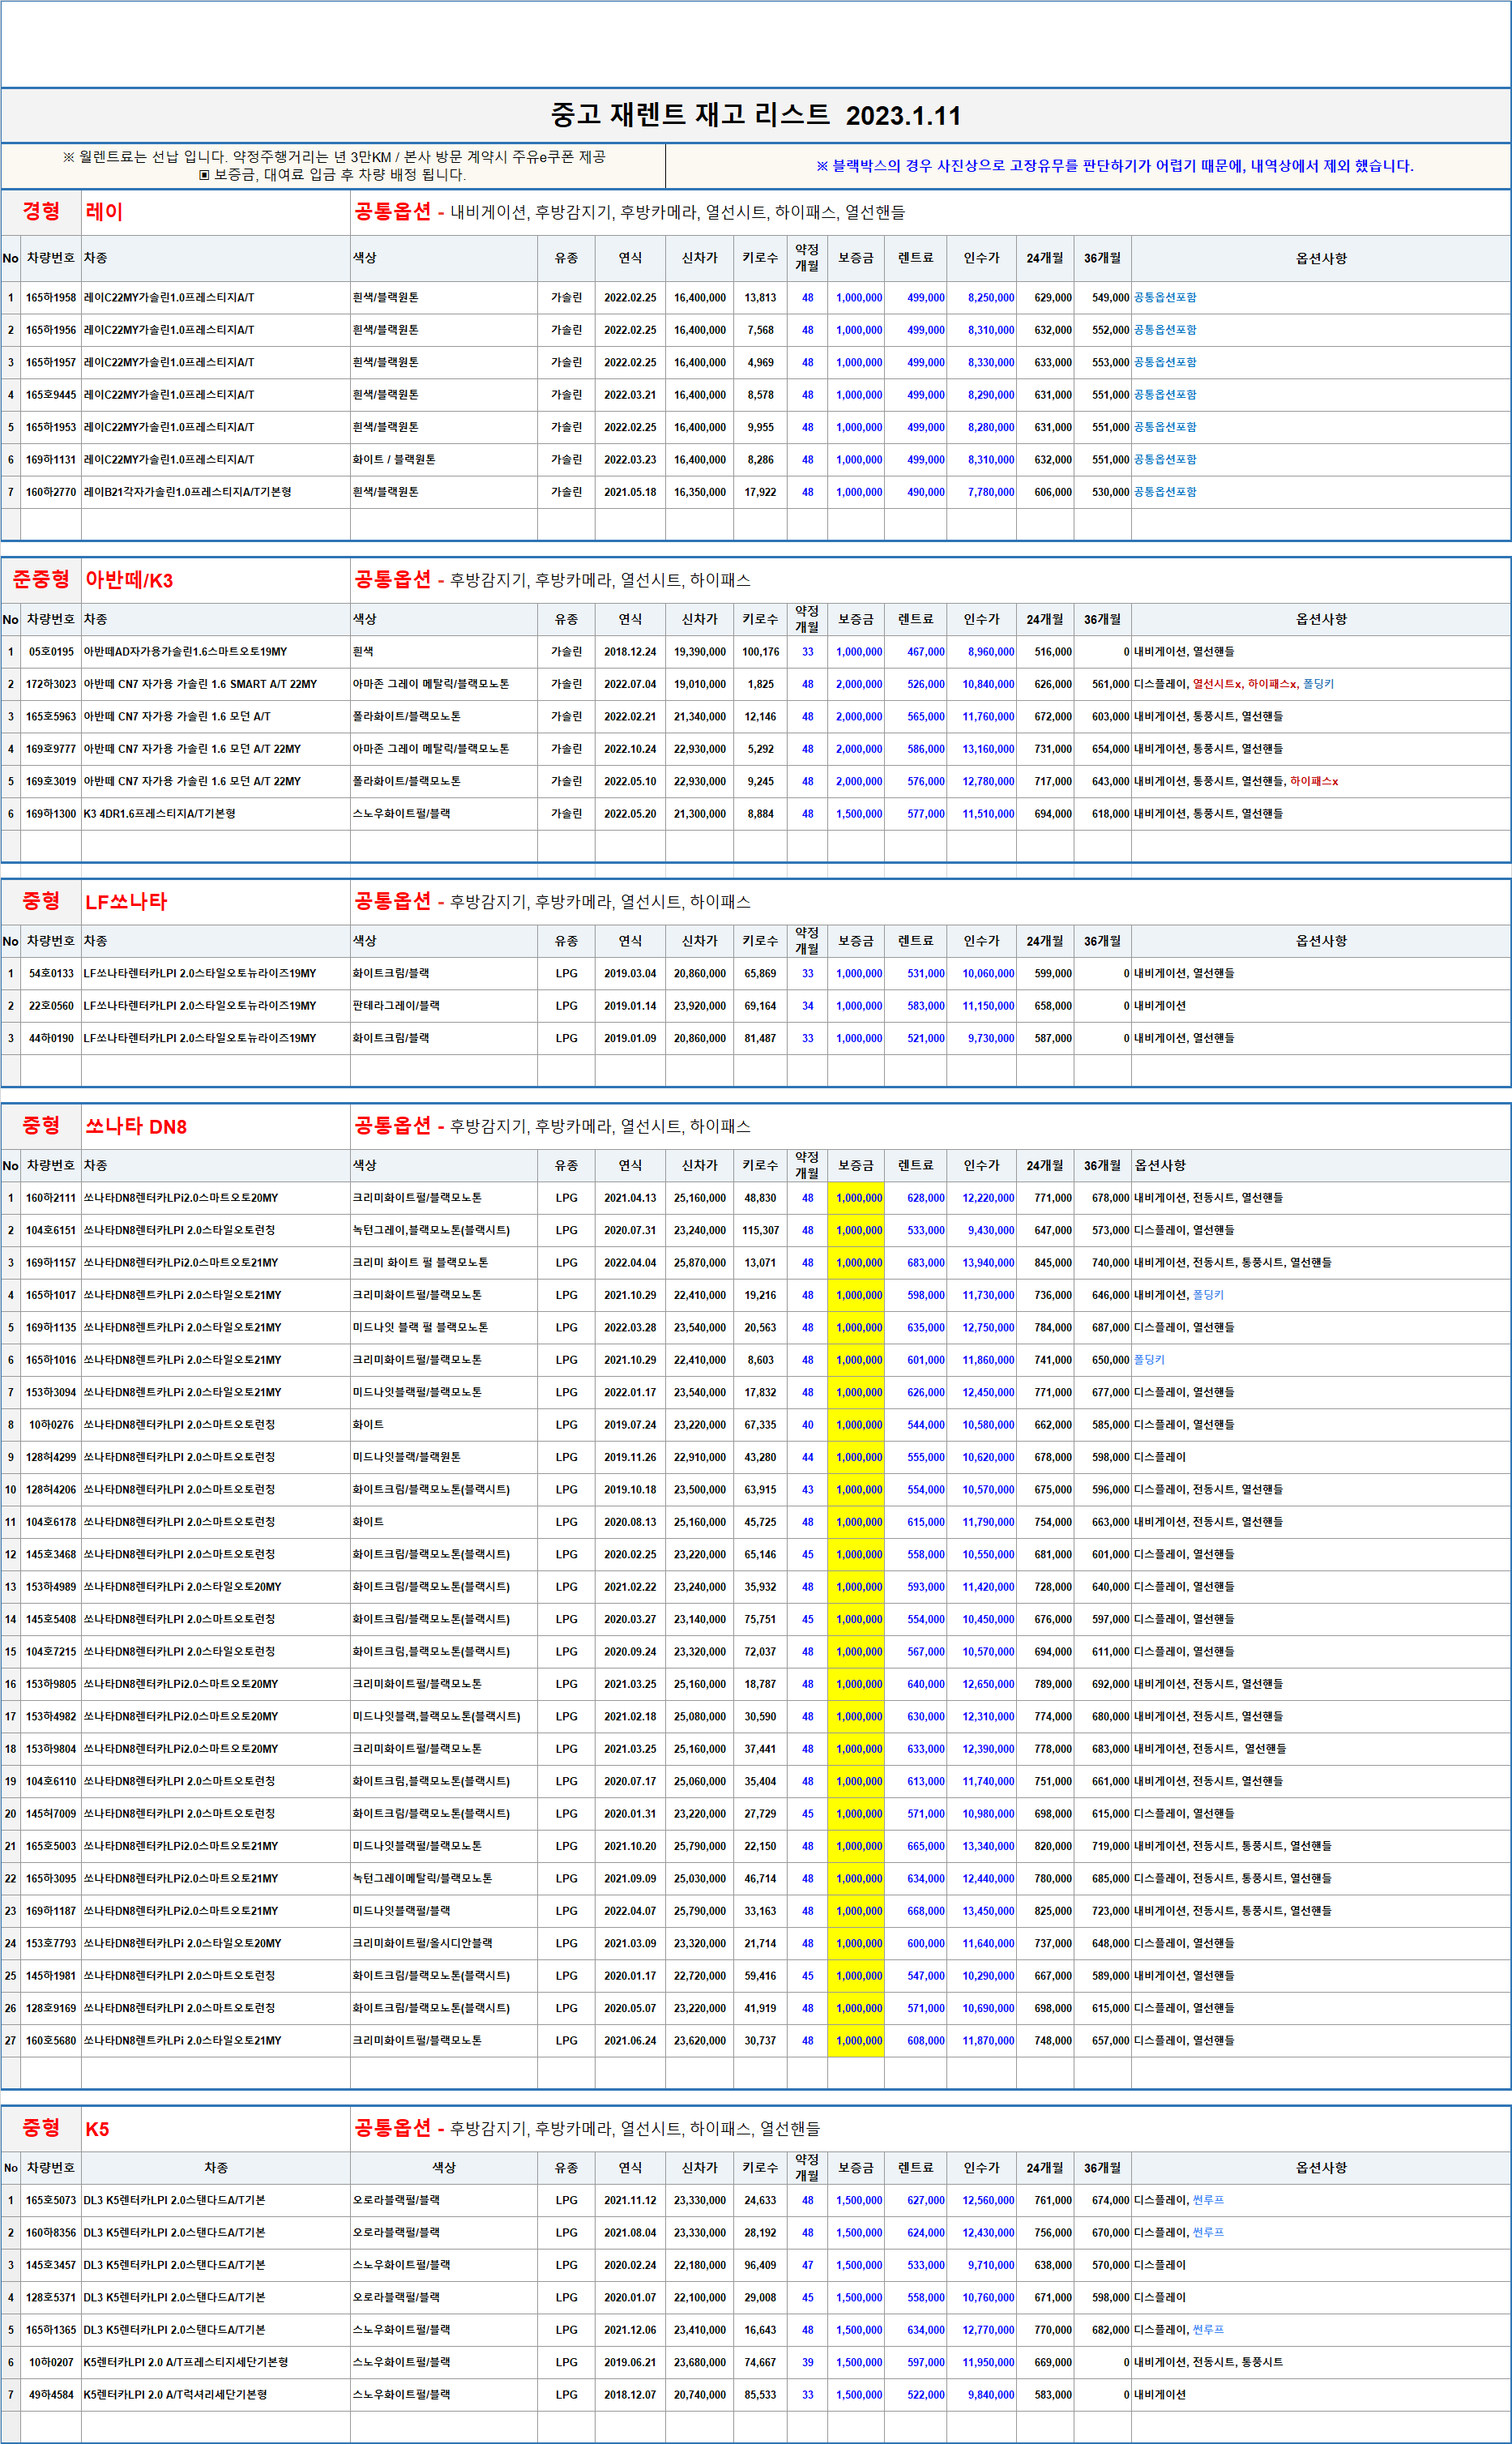
Task: Select the 월렌트료는 선납 notice cell
Action: click(x=333, y=166)
